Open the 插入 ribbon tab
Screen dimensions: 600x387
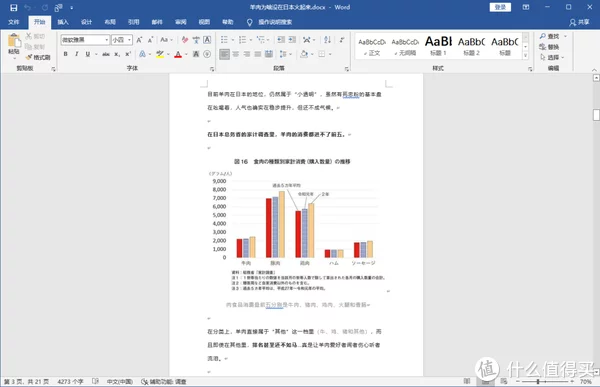[63, 22]
